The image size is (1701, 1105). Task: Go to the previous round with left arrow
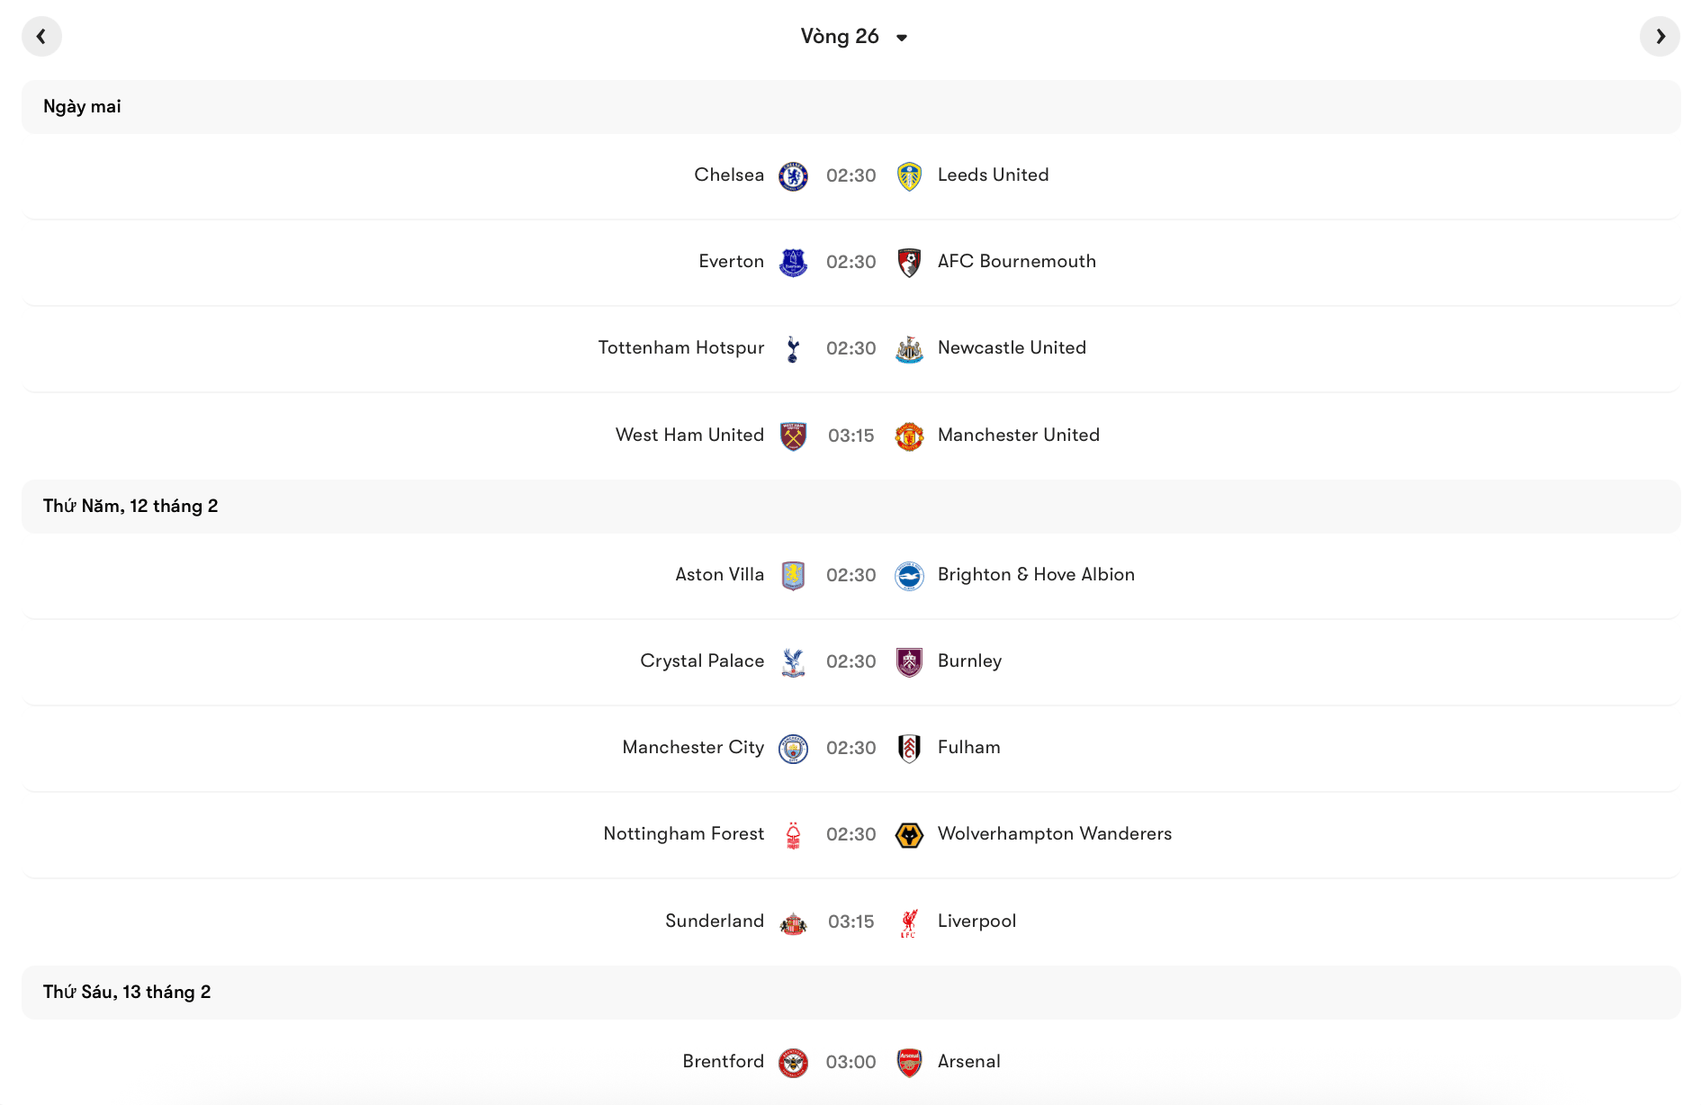[42, 36]
